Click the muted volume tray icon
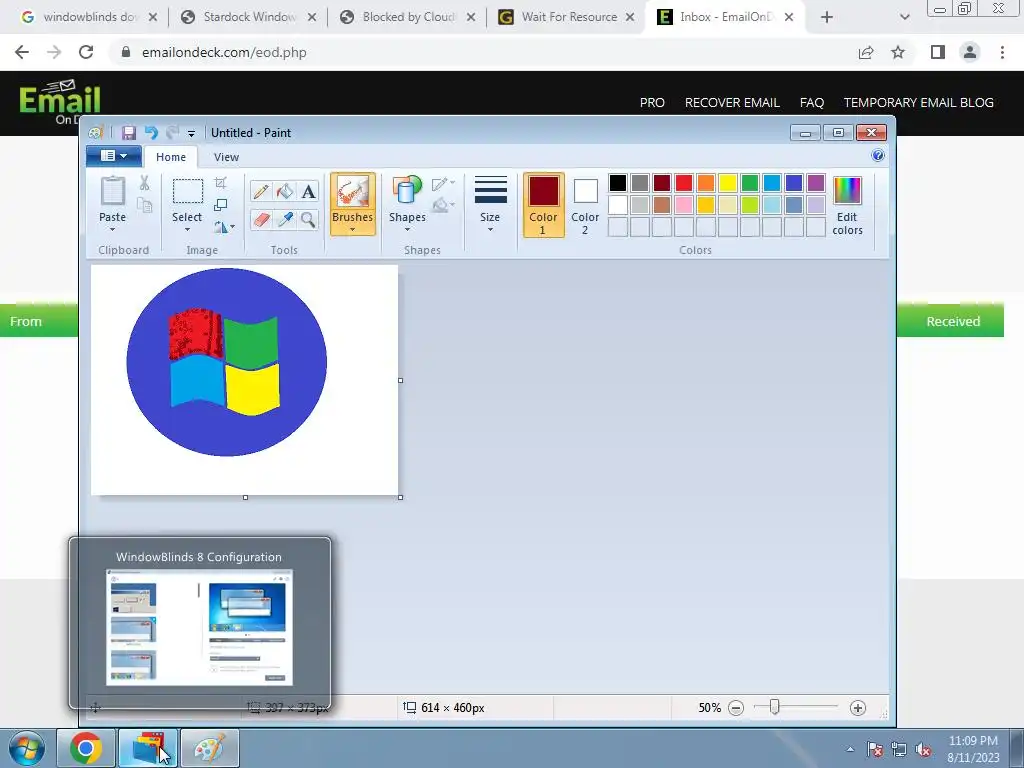This screenshot has height=768, width=1024. [923, 750]
